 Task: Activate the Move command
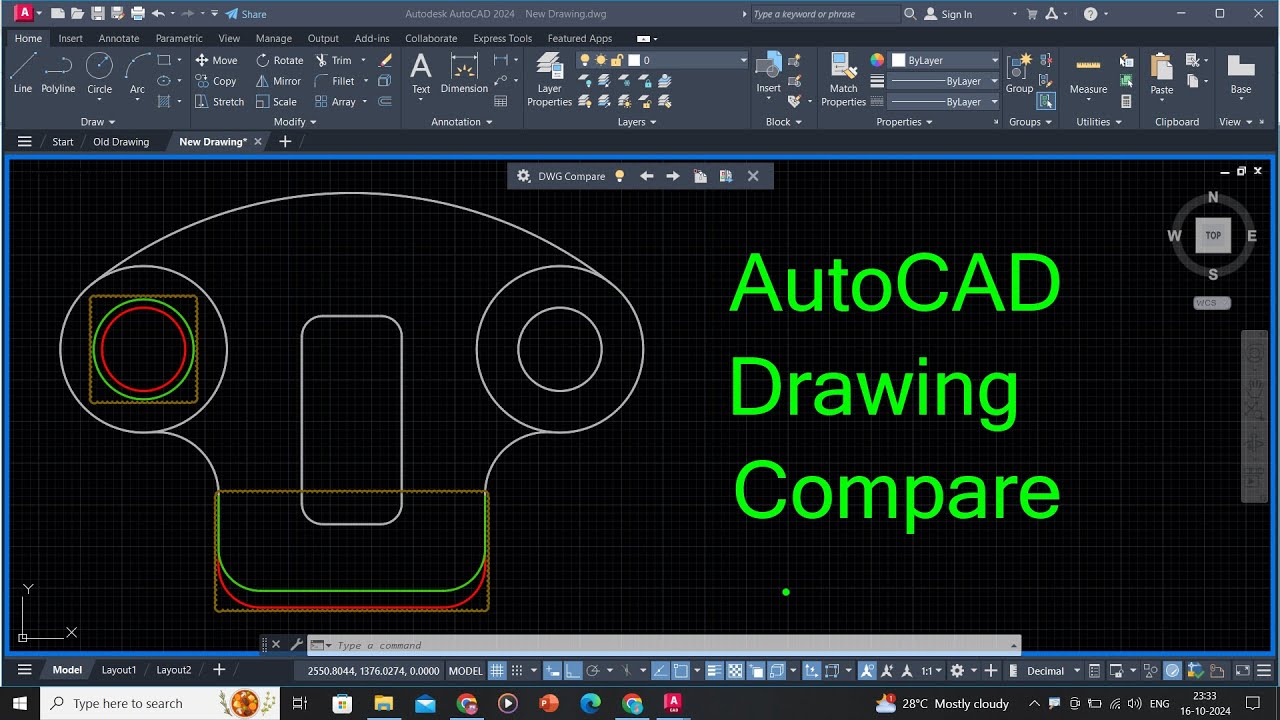point(216,60)
